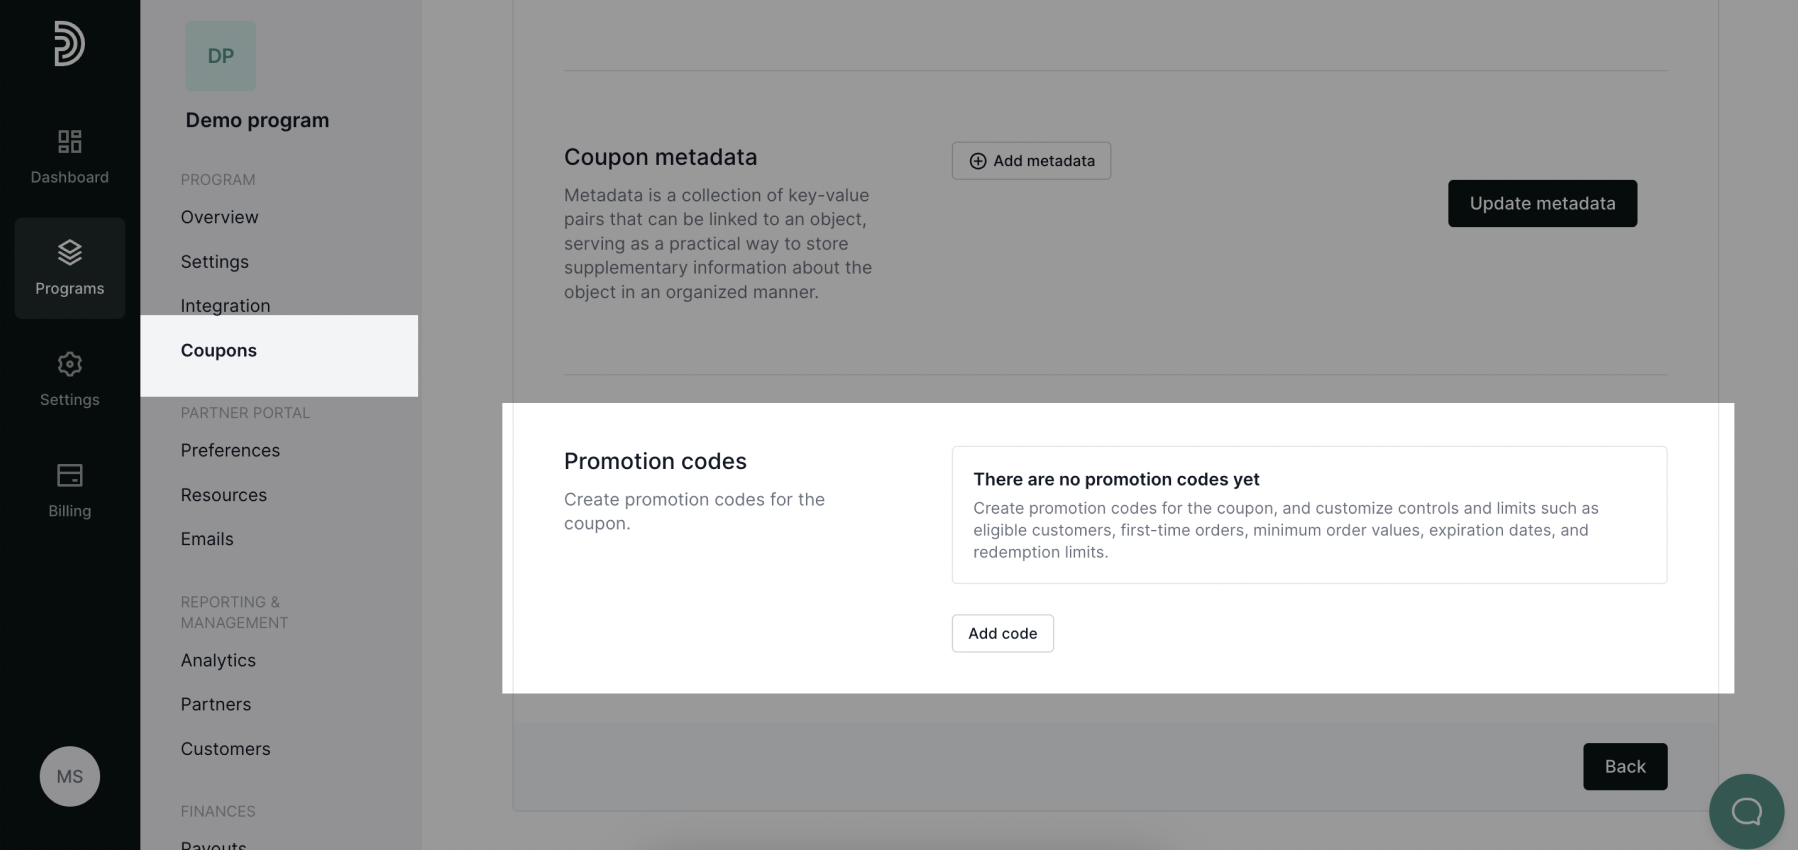Open the Customers page

(x=225, y=748)
